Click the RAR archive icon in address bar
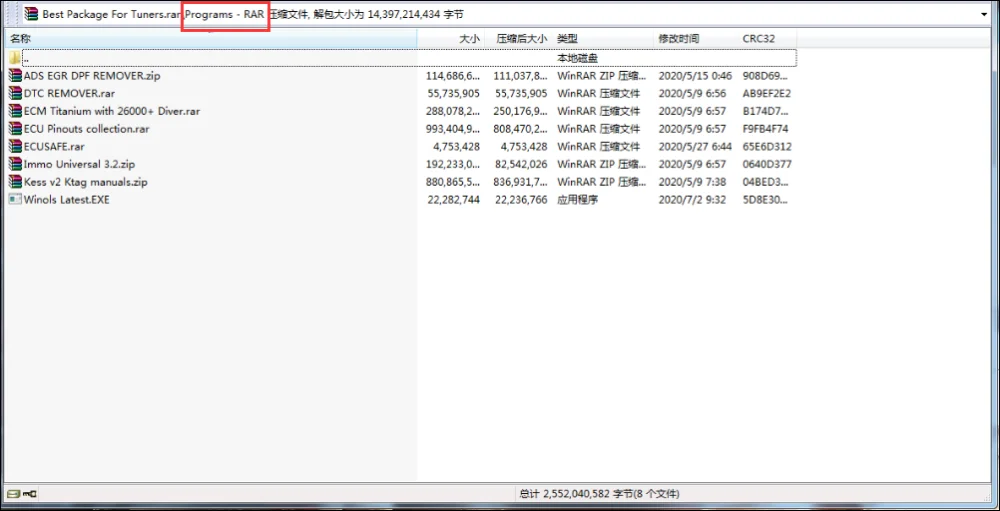The image size is (1000, 511). (30, 13)
